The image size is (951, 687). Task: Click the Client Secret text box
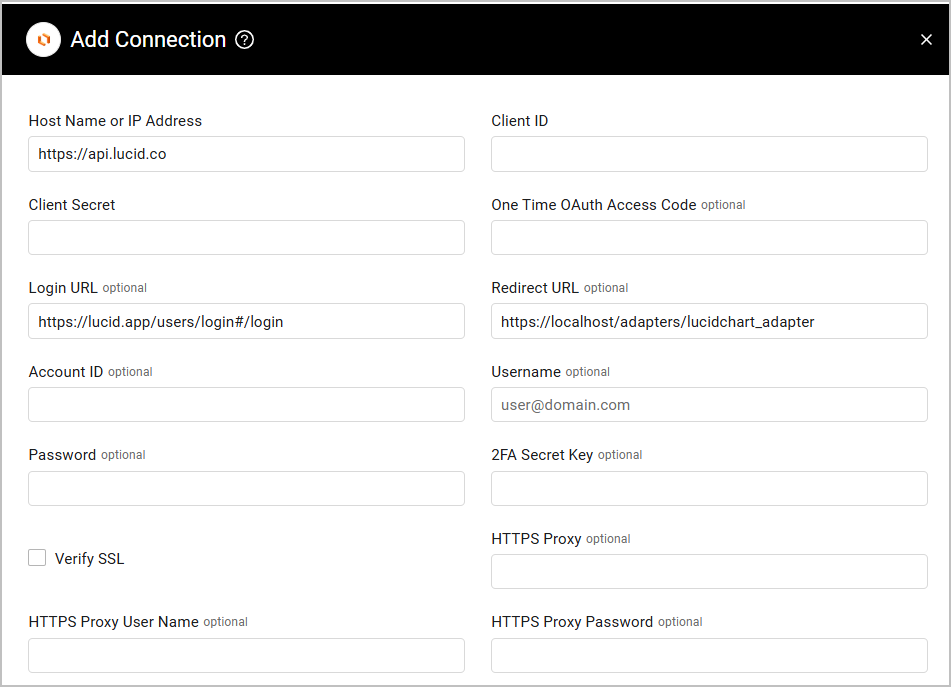click(246, 238)
